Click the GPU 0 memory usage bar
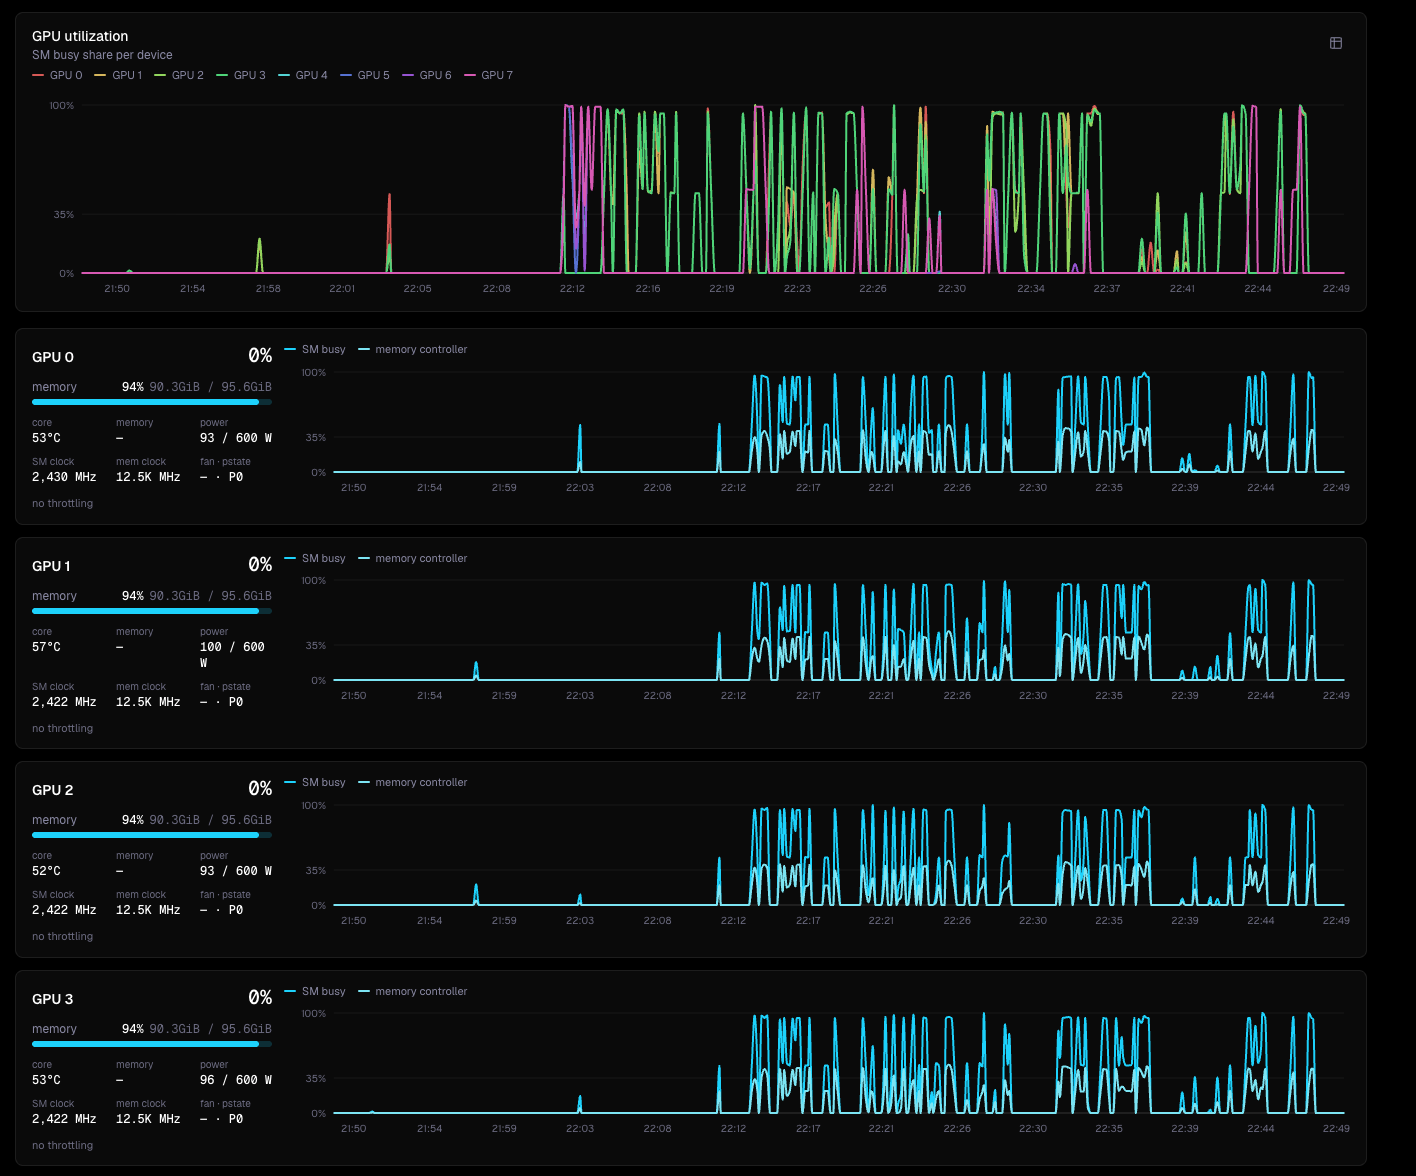This screenshot has width=1416, height=1176. pyautogui.click(x=152, y=402)
